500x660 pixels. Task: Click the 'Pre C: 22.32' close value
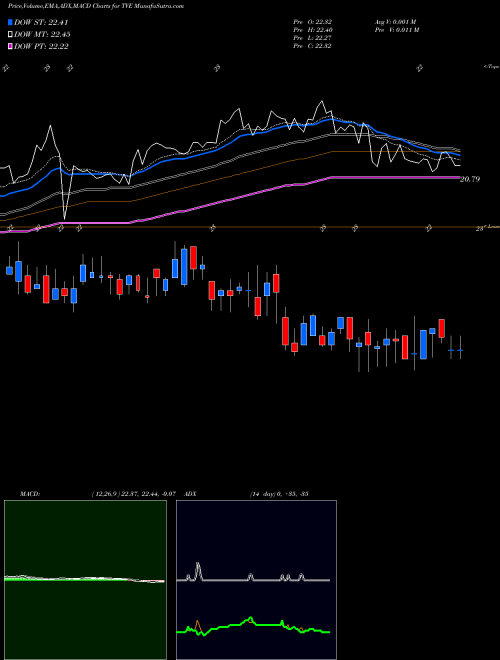tap(312, 46)
